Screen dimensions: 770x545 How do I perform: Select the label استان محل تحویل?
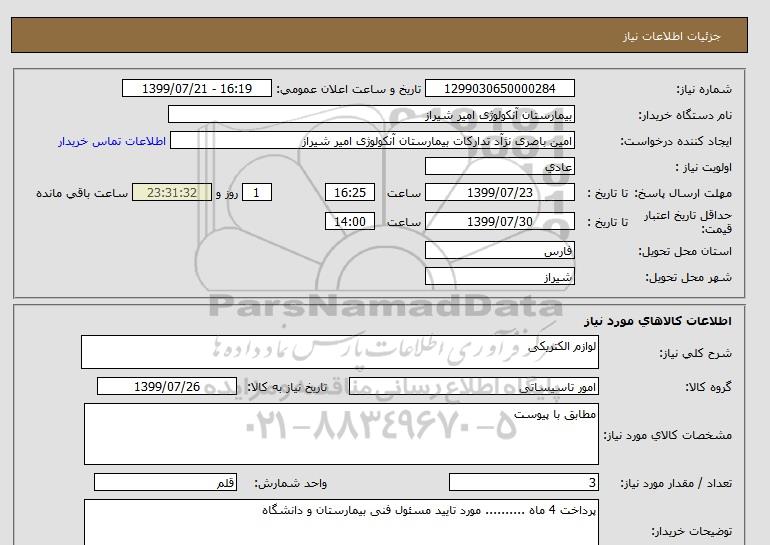[x=685, y=251]
